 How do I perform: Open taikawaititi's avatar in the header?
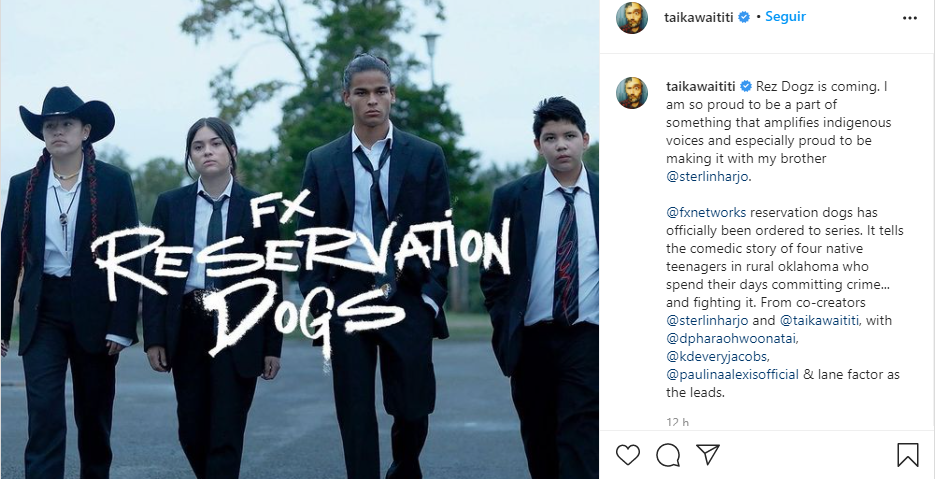632,18
